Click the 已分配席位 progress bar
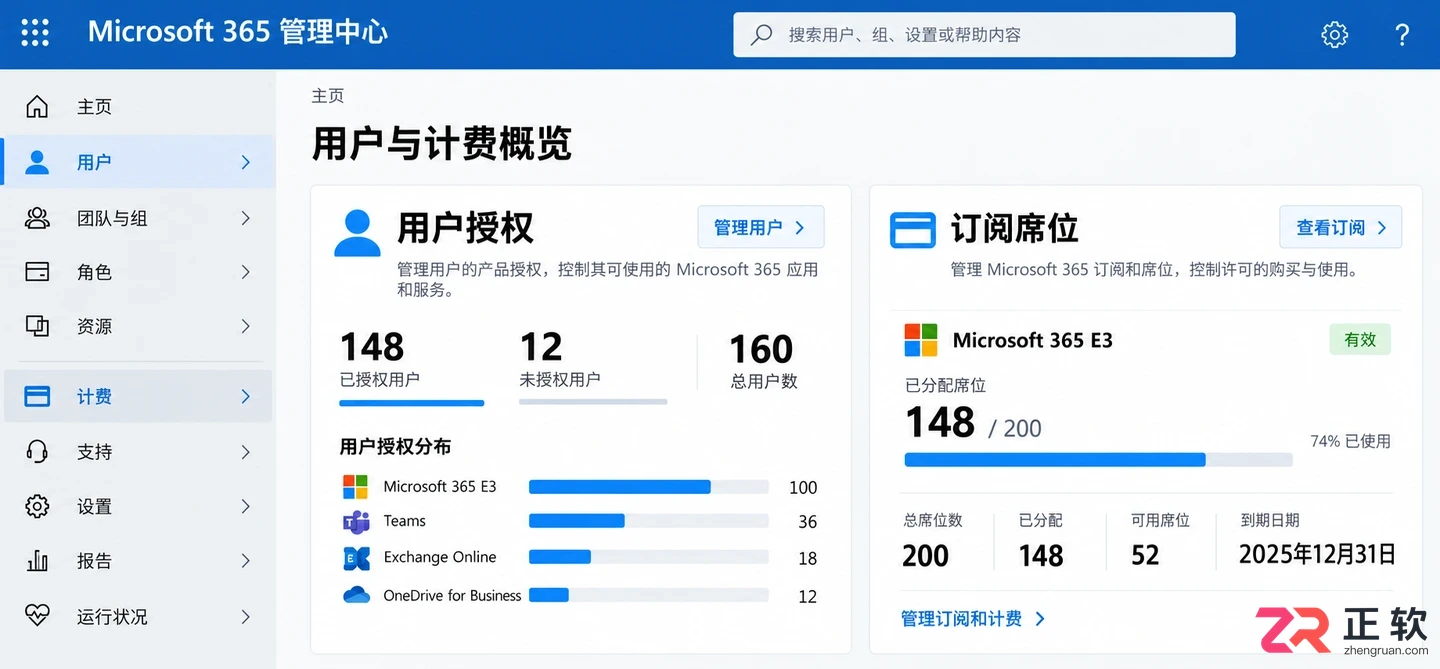Image resolution: width=1440 pixels, height=669 pixels. 1098,460
